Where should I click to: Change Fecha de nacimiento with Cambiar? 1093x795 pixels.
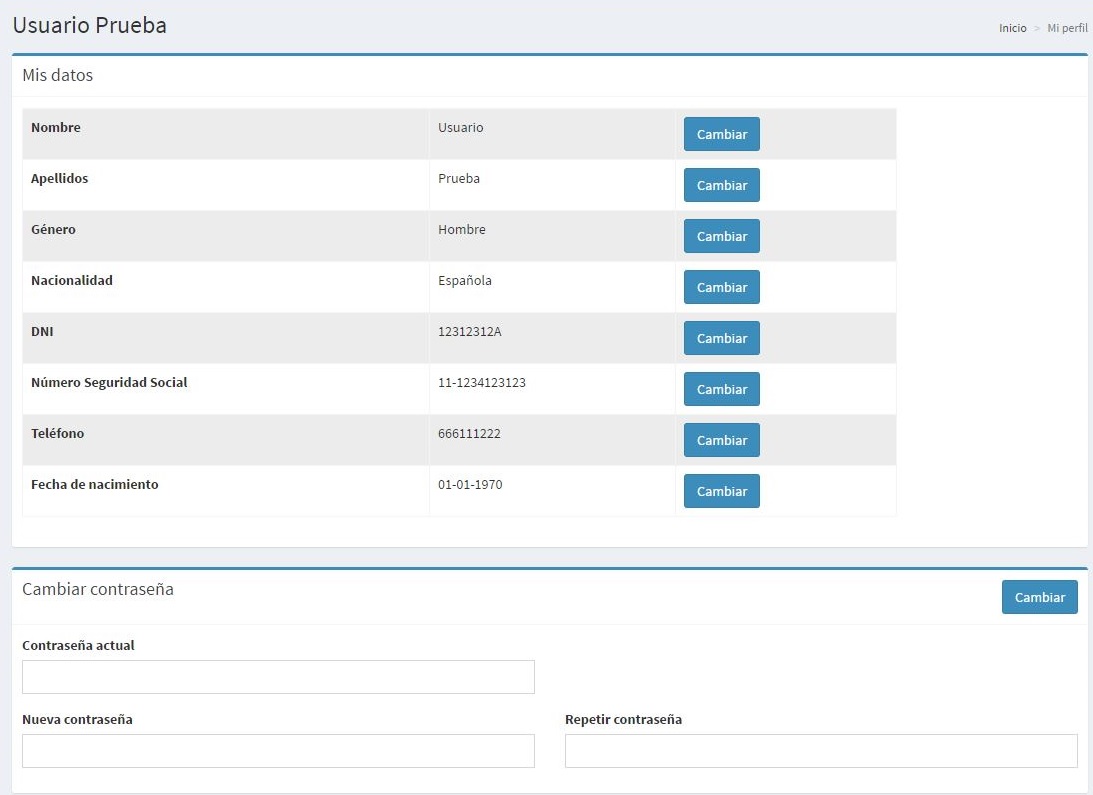pyautogui.click(x=721, y=491)
